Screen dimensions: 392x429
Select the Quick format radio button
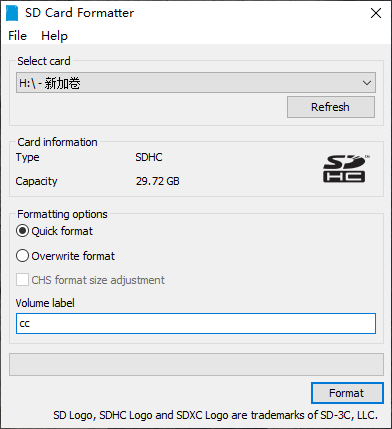tap(22, 231)
